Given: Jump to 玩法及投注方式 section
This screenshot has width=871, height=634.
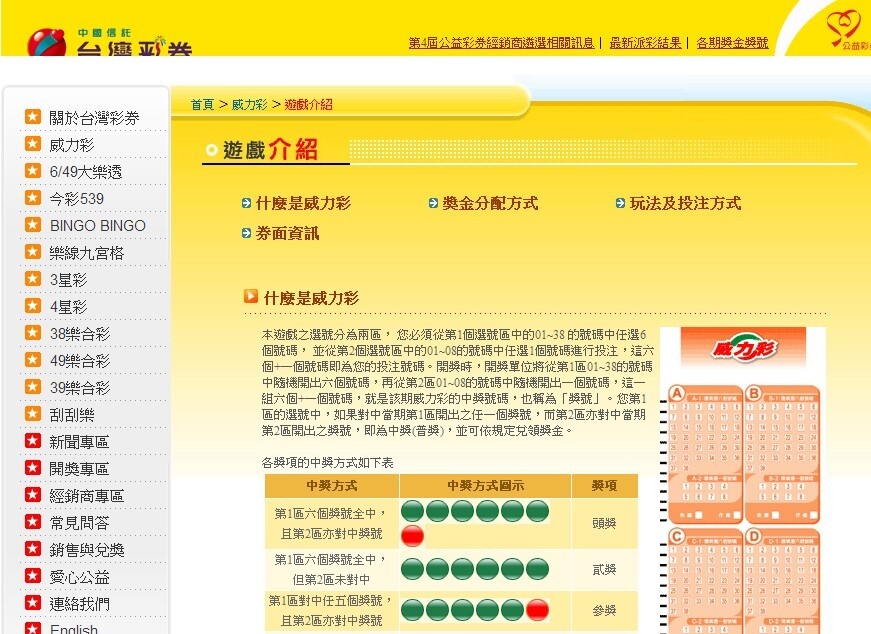Looking at the screenshot, I should (685, 204).
